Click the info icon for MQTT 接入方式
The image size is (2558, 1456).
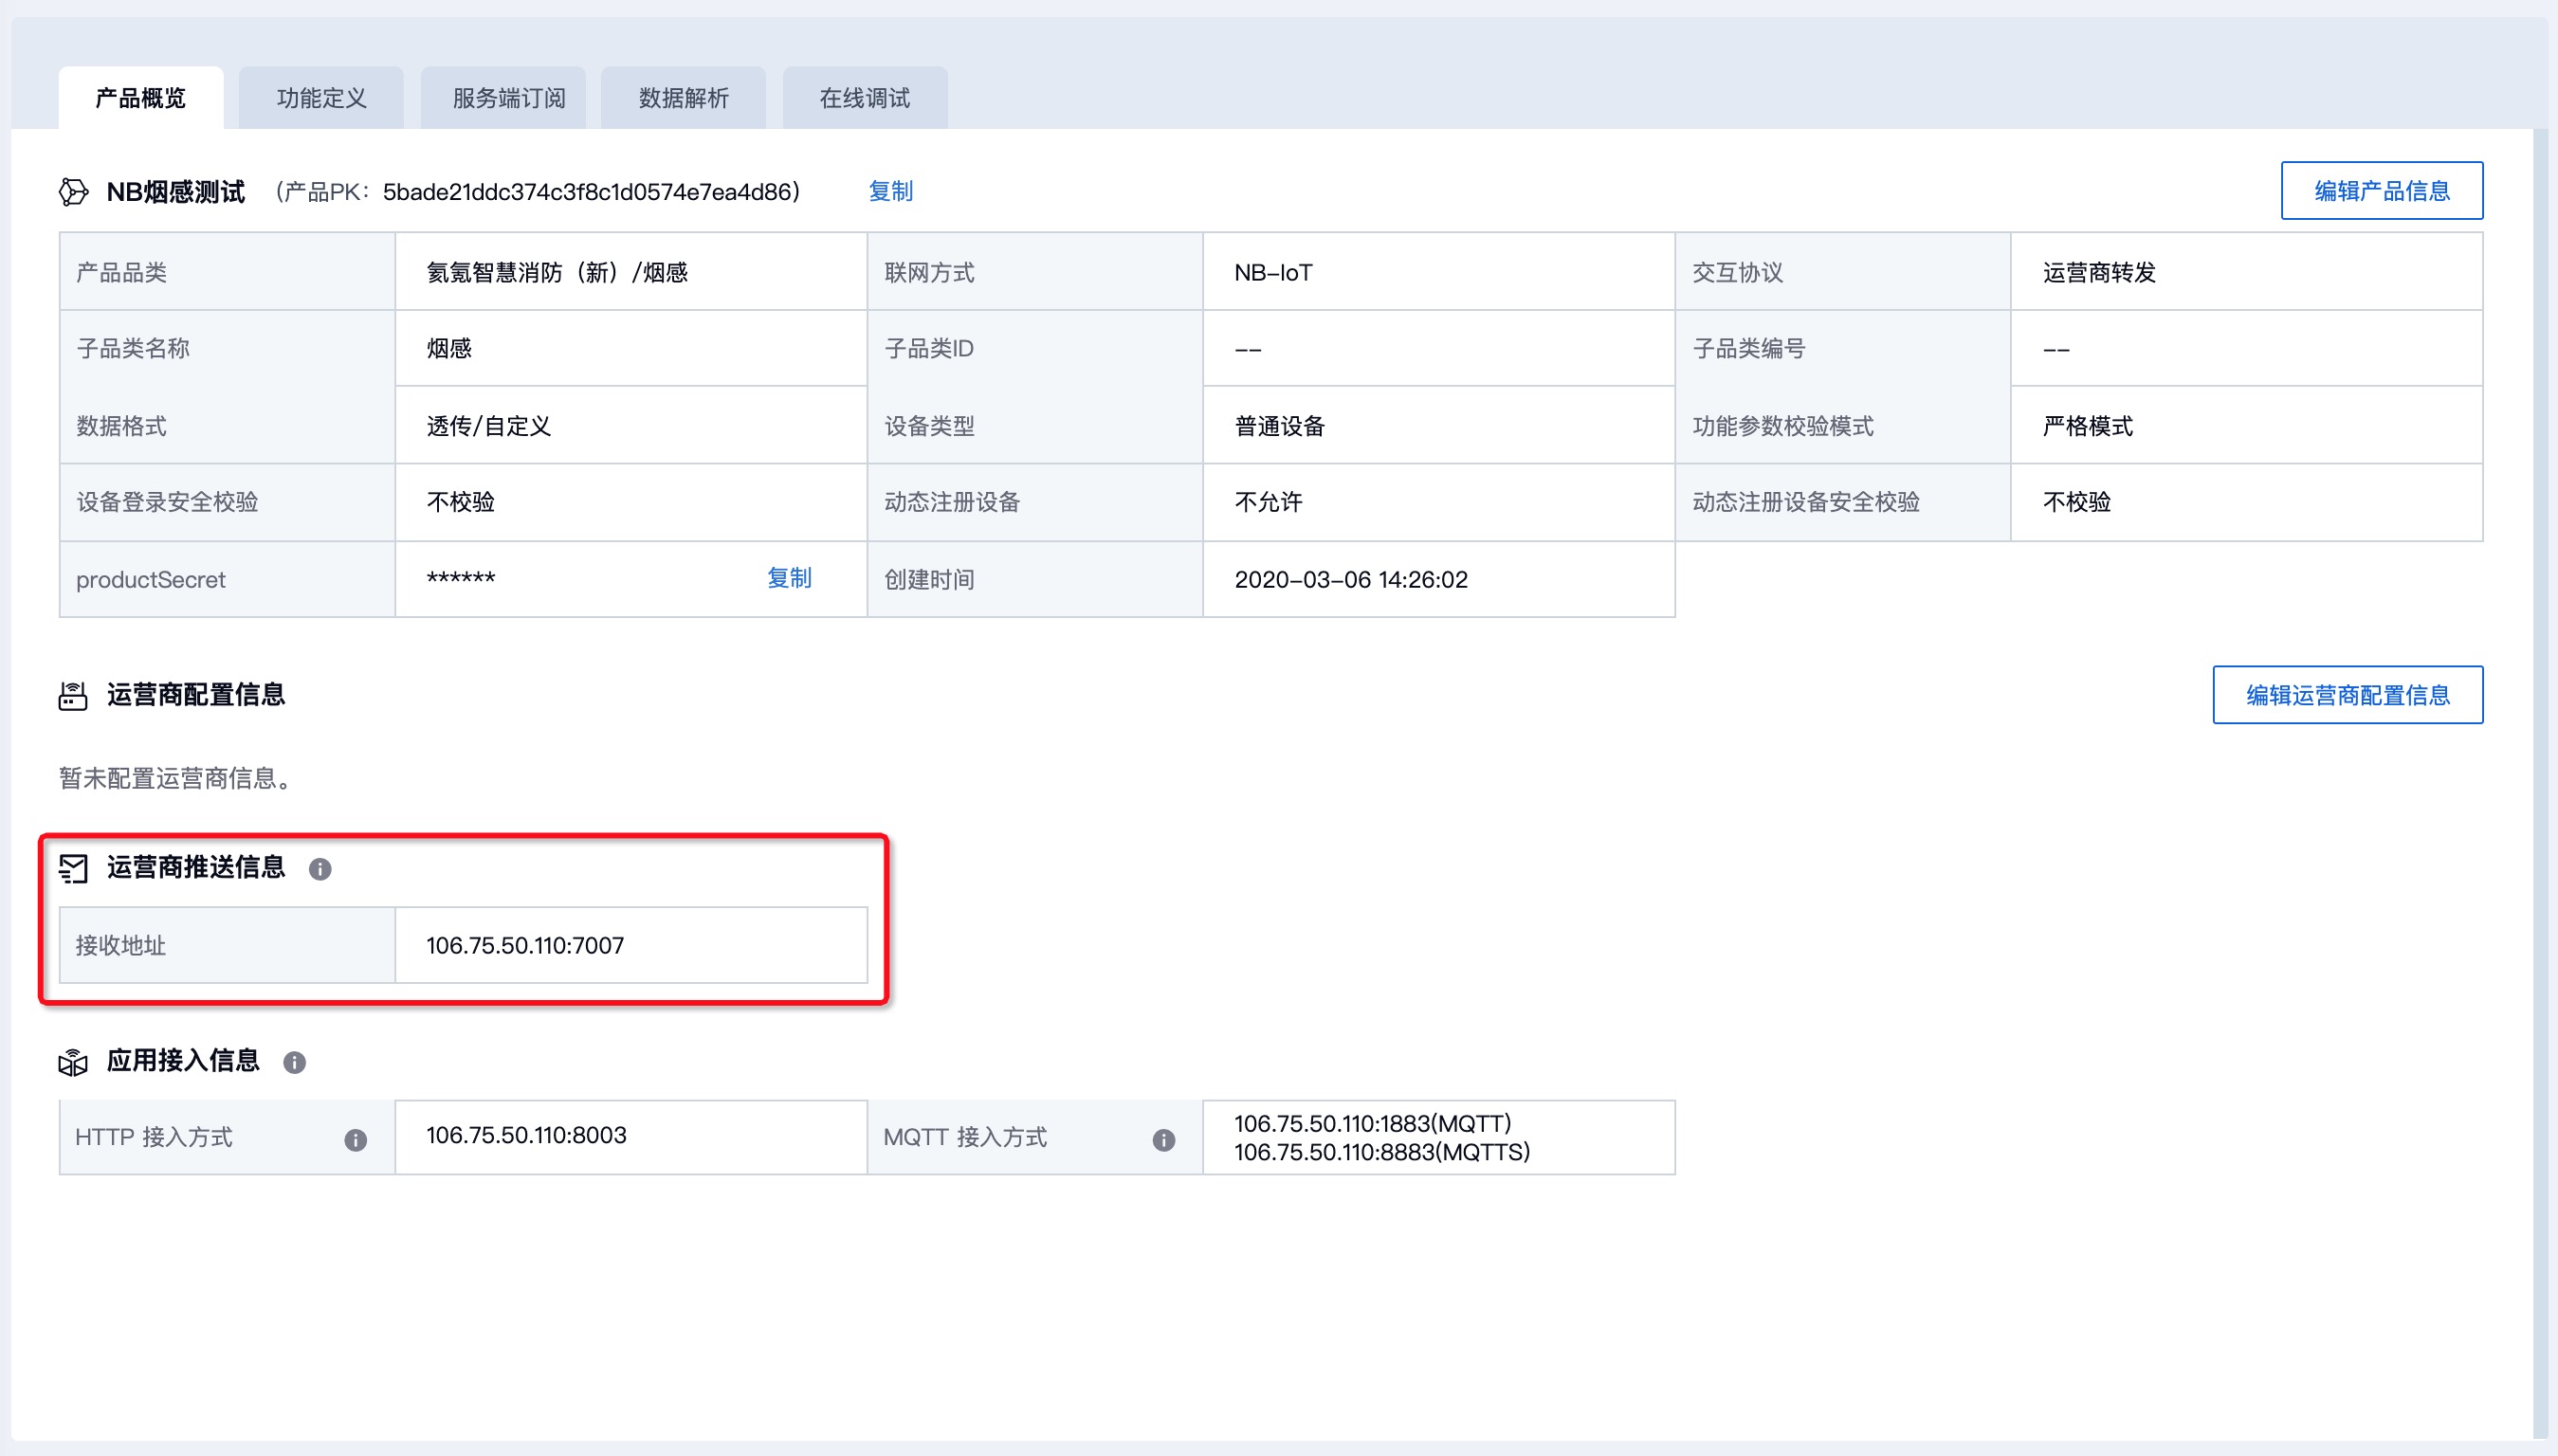pos(1163,1140)
